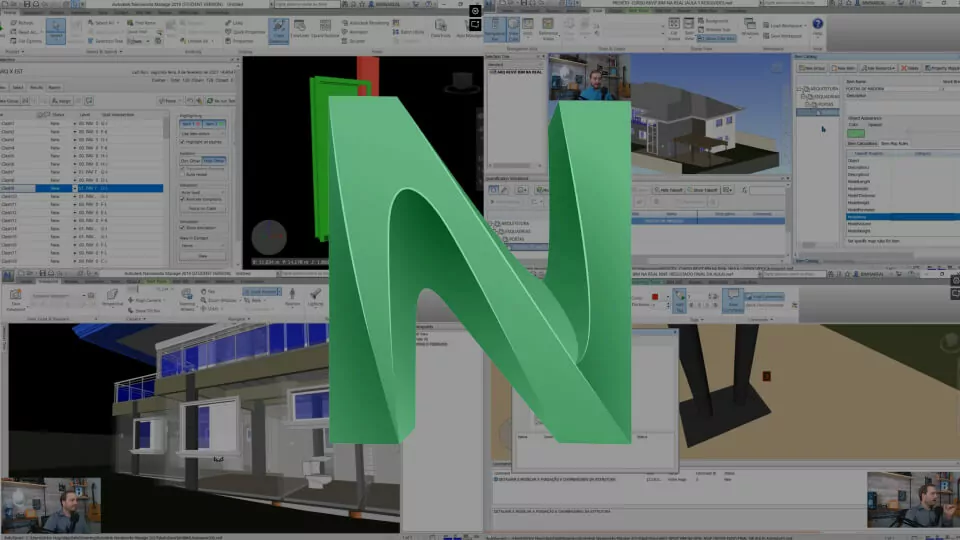The image size is (960, 540).
Task: Open Steering Wheels in the Navigate panel
Action: tap(187, 298)
